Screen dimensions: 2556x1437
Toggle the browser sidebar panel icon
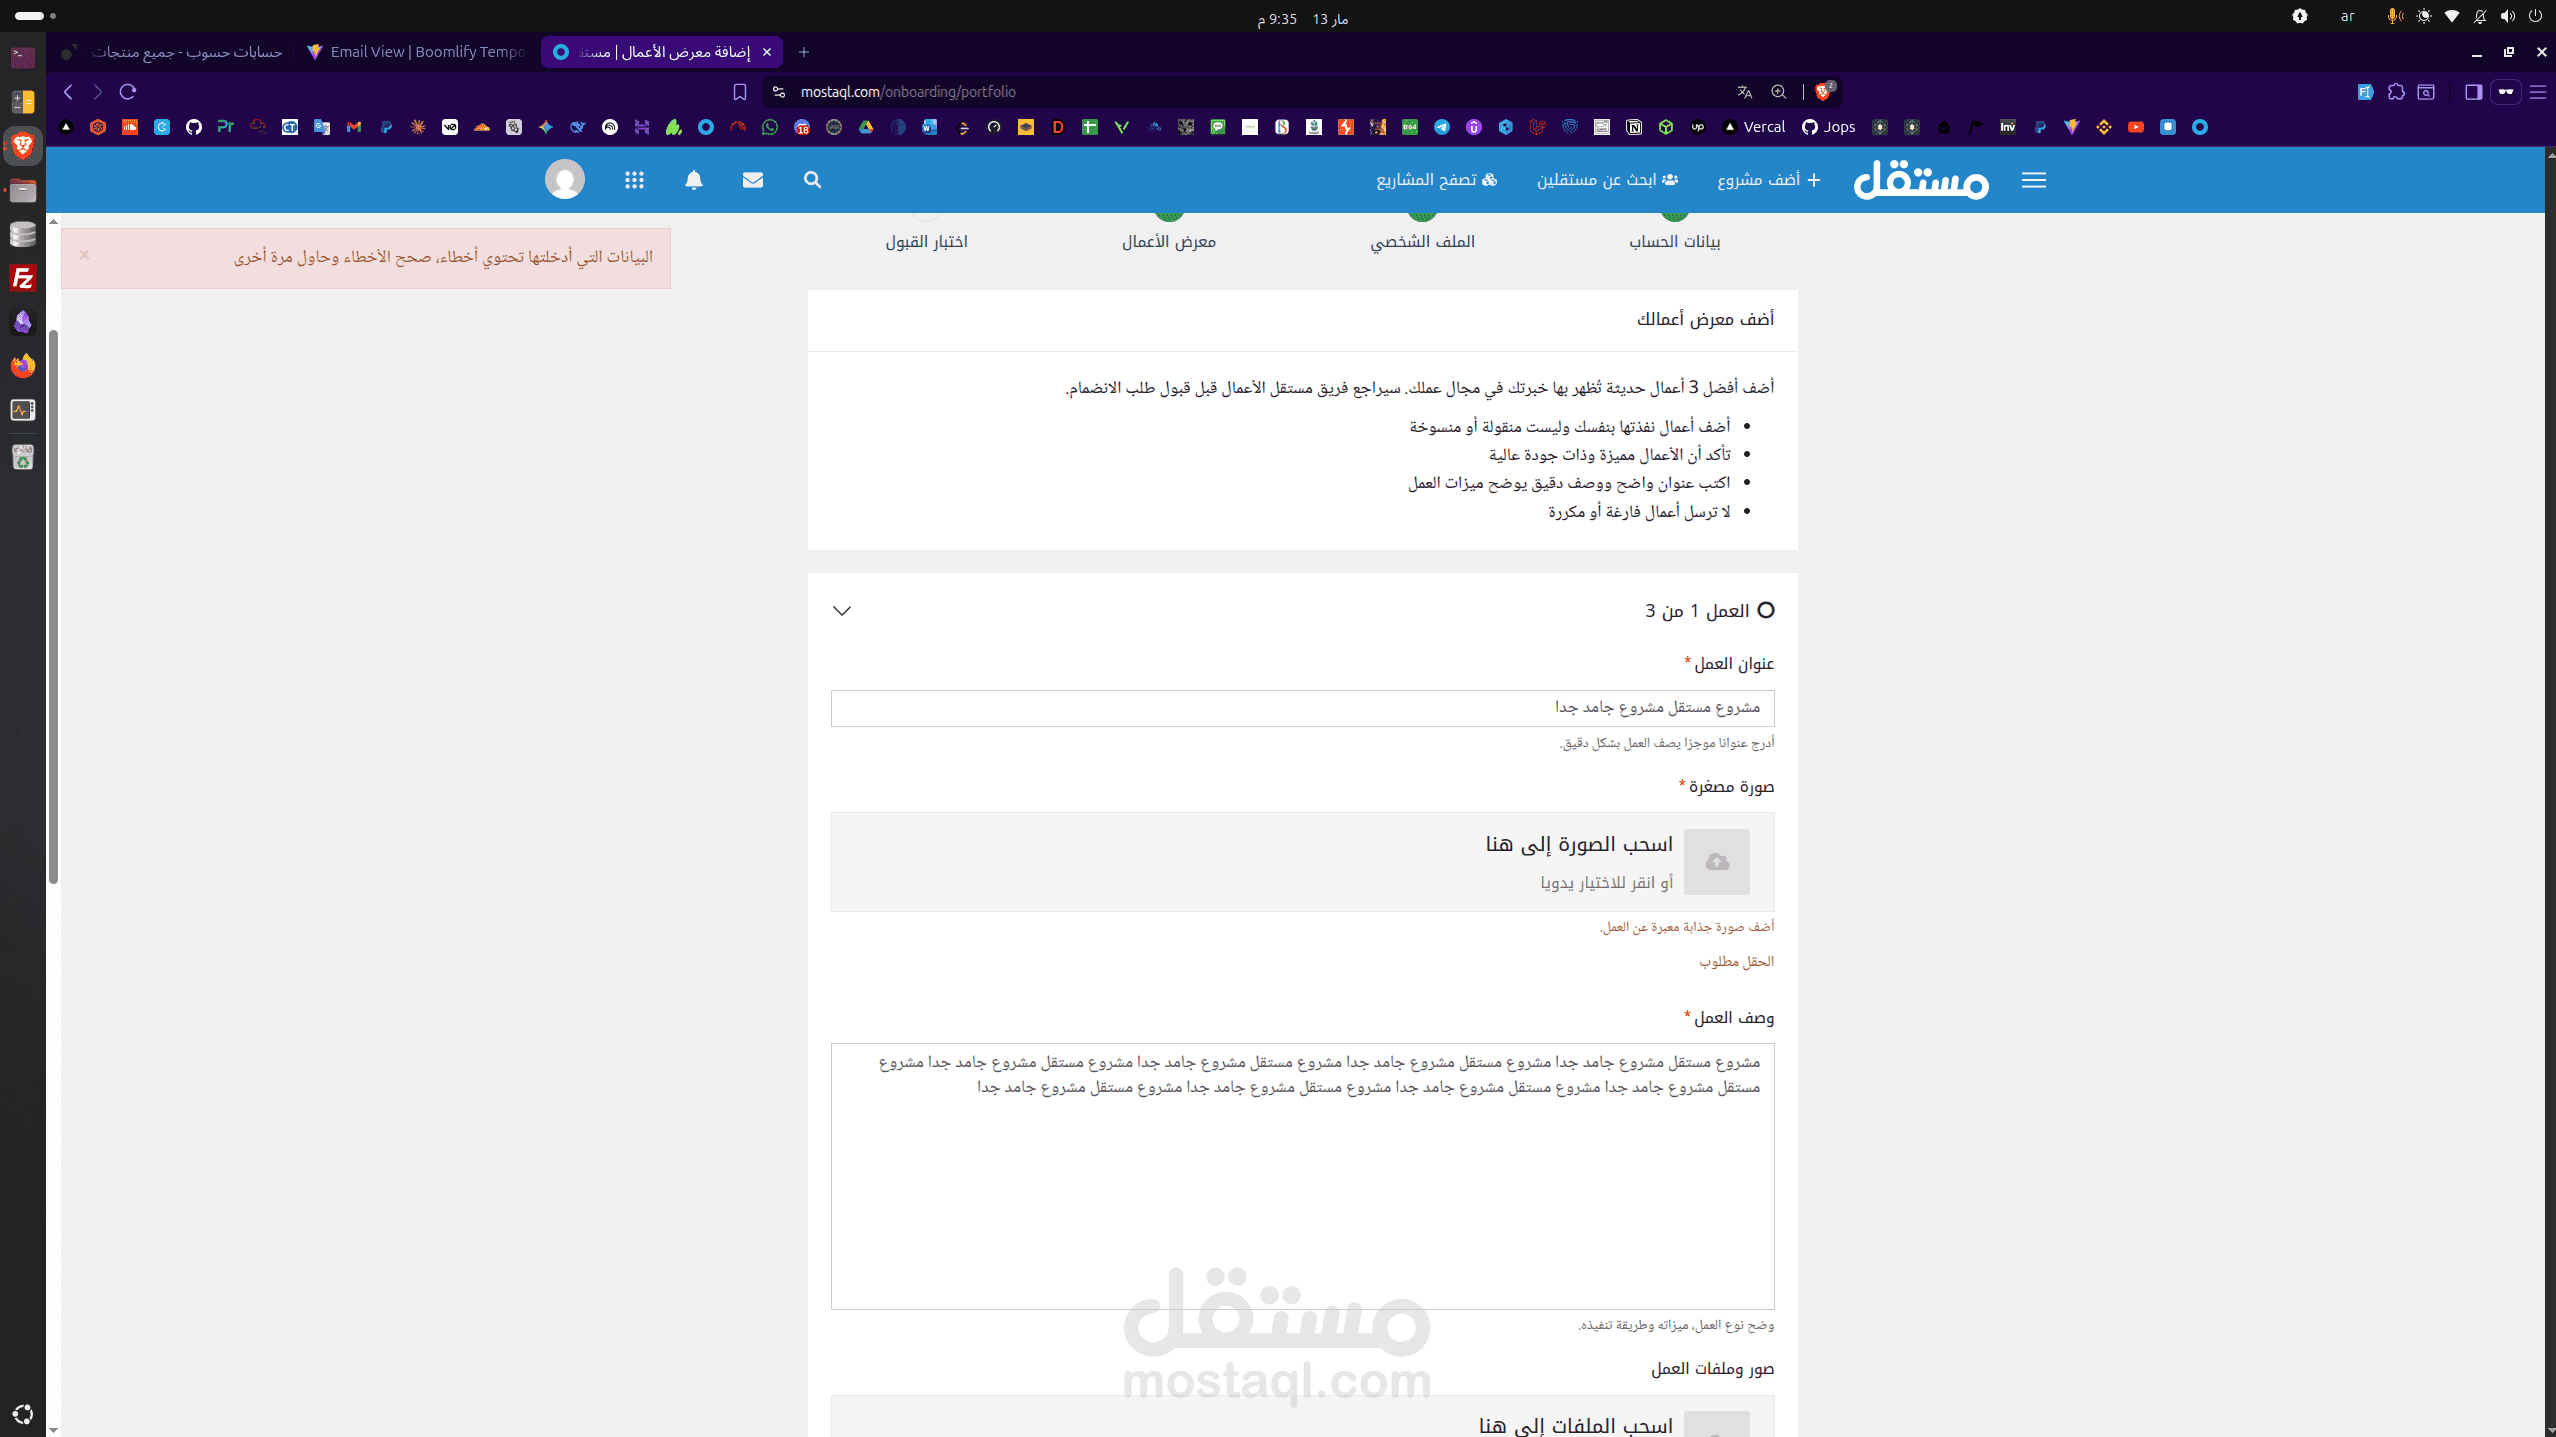tap(2474, 92)
